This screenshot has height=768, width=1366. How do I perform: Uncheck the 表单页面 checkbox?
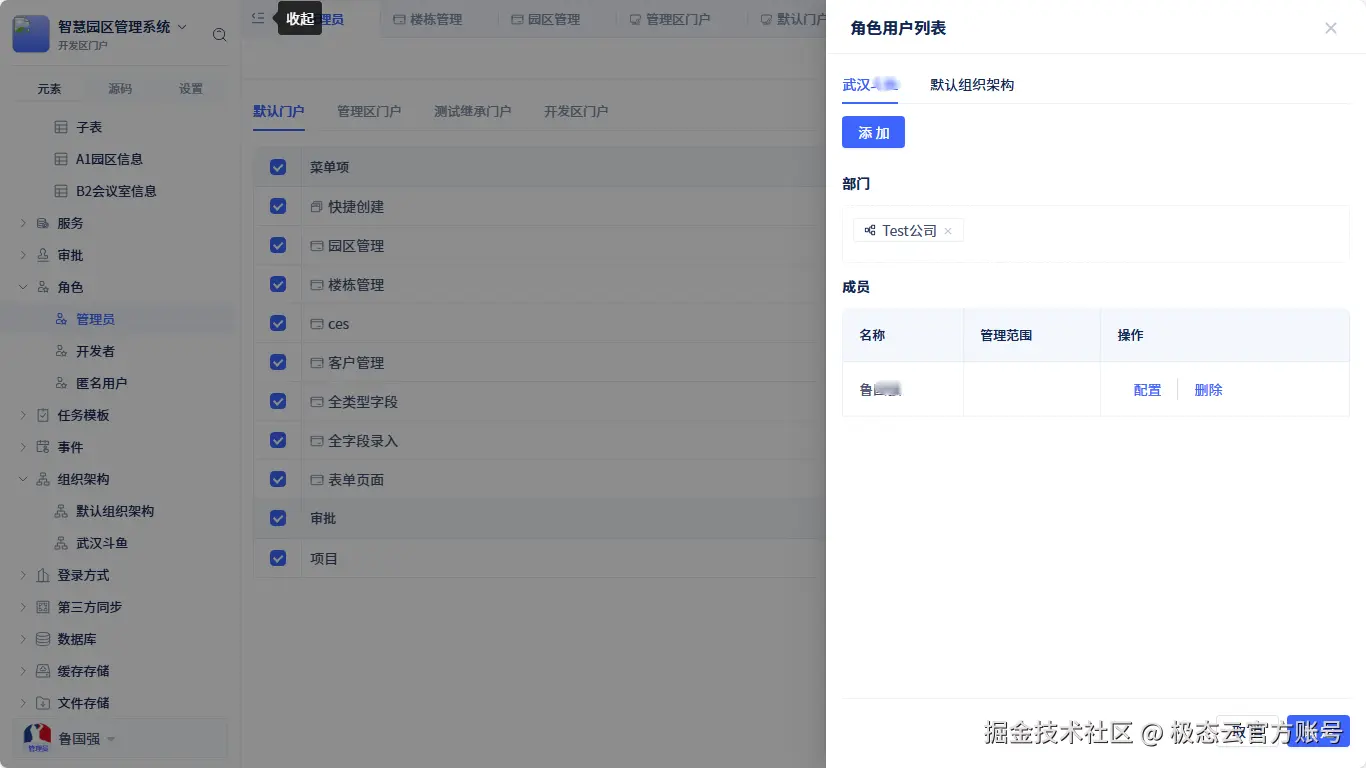(x=278, y=479)
